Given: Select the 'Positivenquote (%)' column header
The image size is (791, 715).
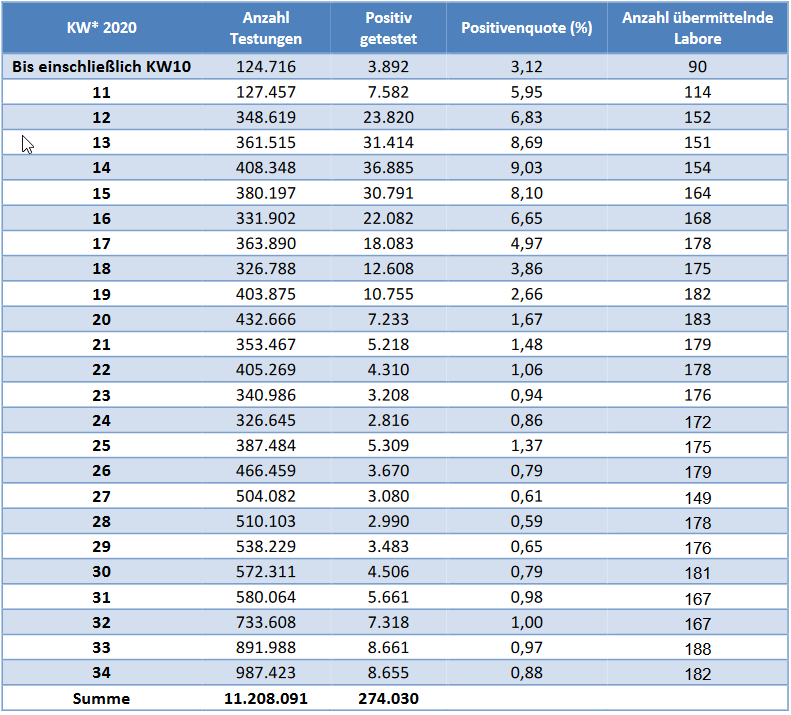Looking at the screenshot, I should (527, 28).
